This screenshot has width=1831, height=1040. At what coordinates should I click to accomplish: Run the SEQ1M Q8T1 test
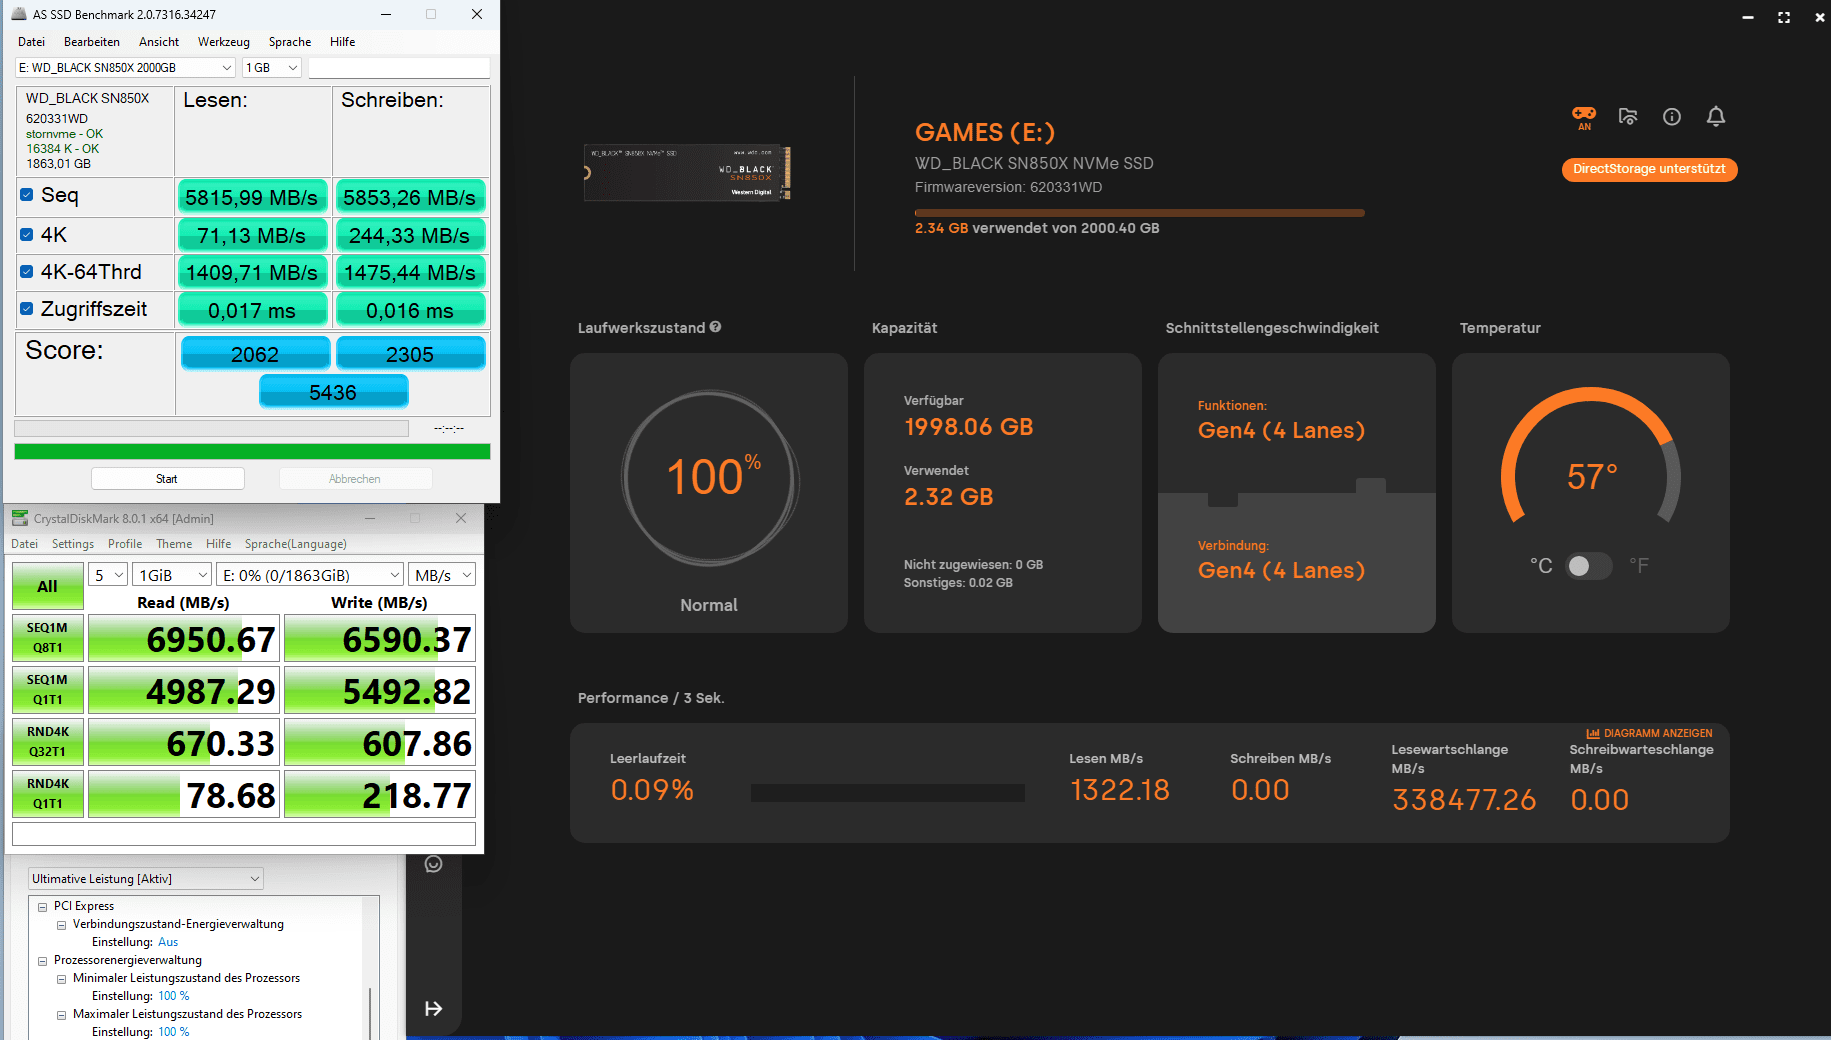tap(47, 638)
